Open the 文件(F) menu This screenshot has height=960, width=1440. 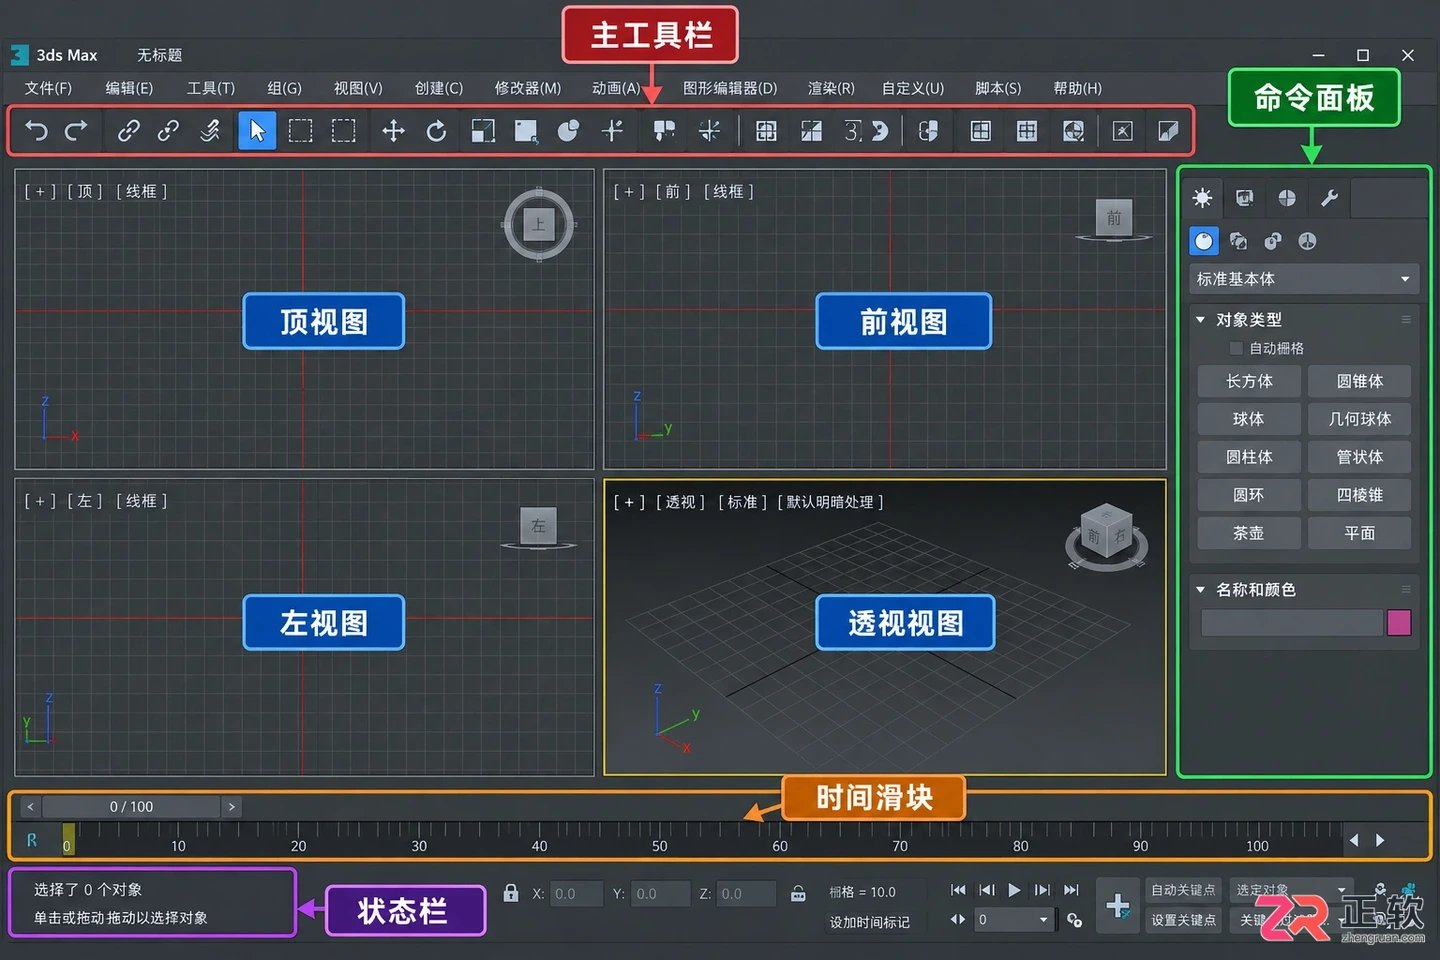coord(48,88)
